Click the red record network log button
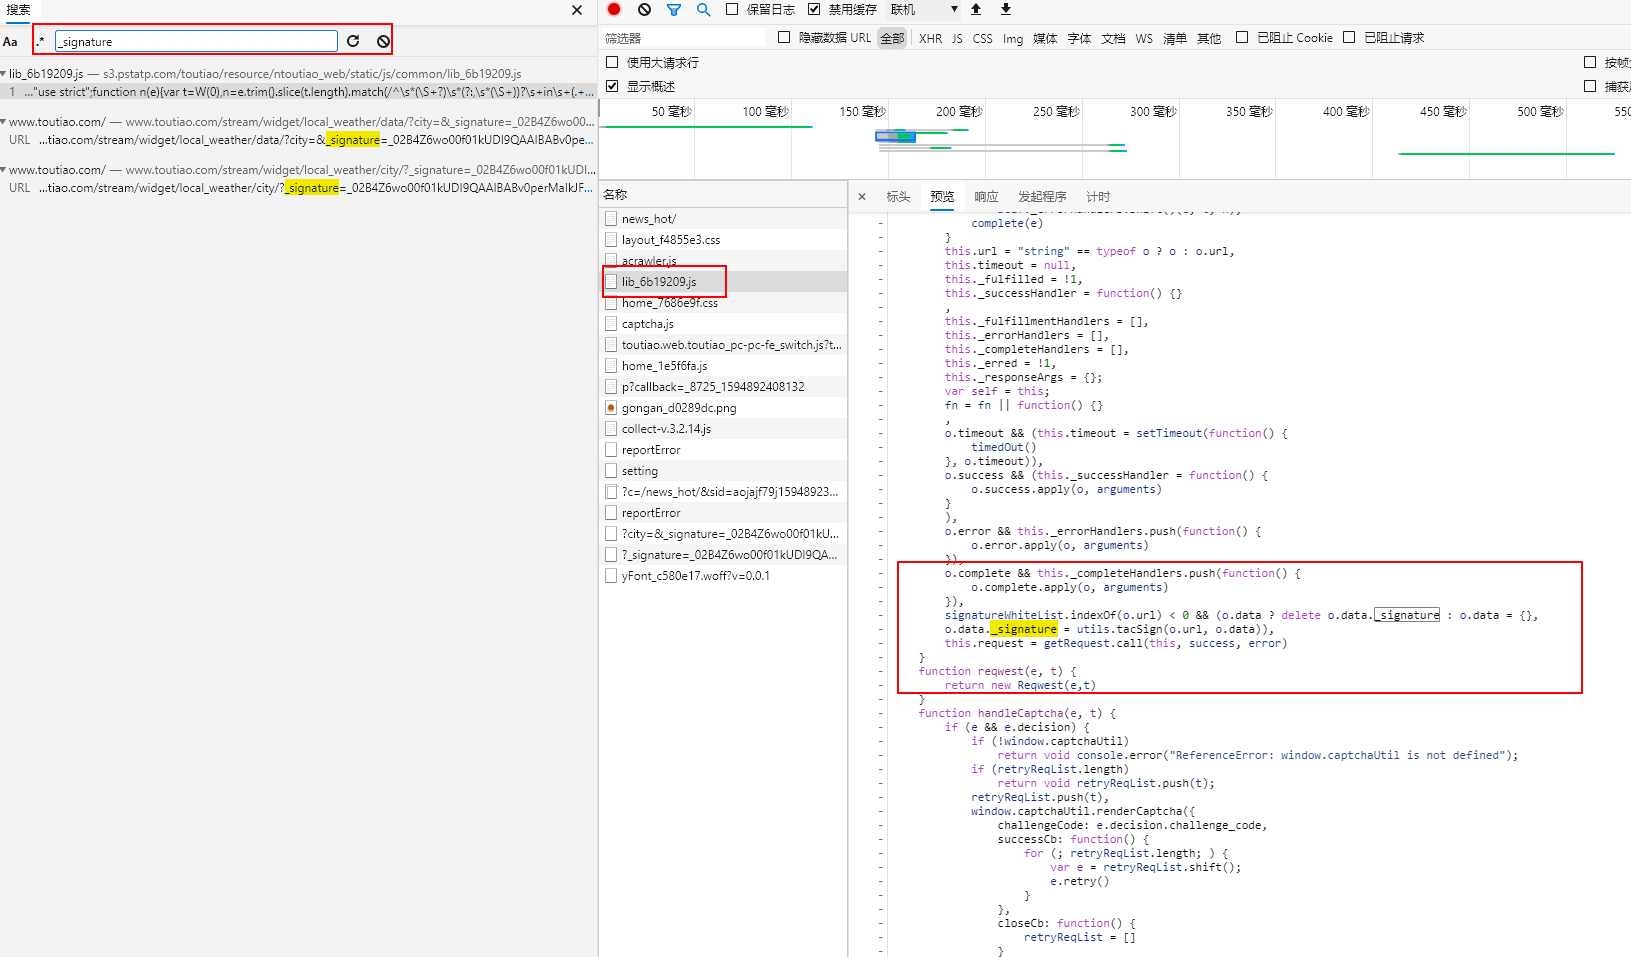This screenshot has height=957, width=1631. (x=614, y=9)
